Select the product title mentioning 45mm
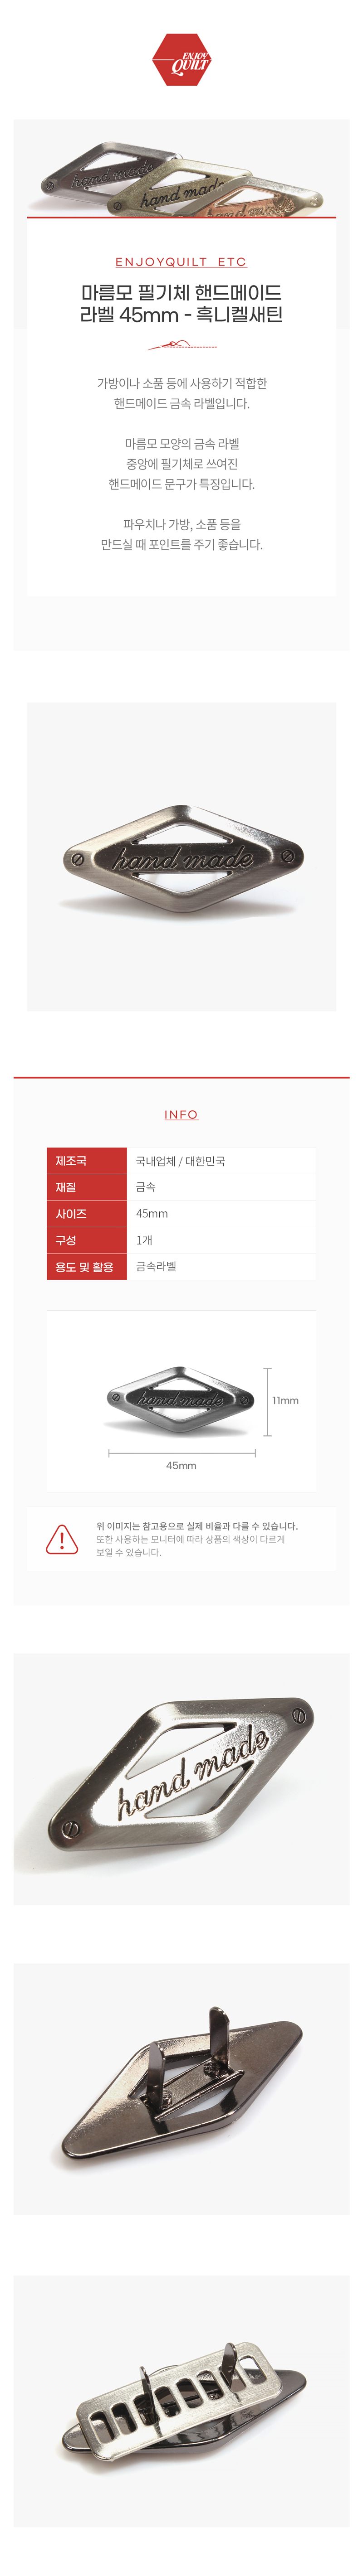This screenshot has height=2576, width=363. pos(181,303)
